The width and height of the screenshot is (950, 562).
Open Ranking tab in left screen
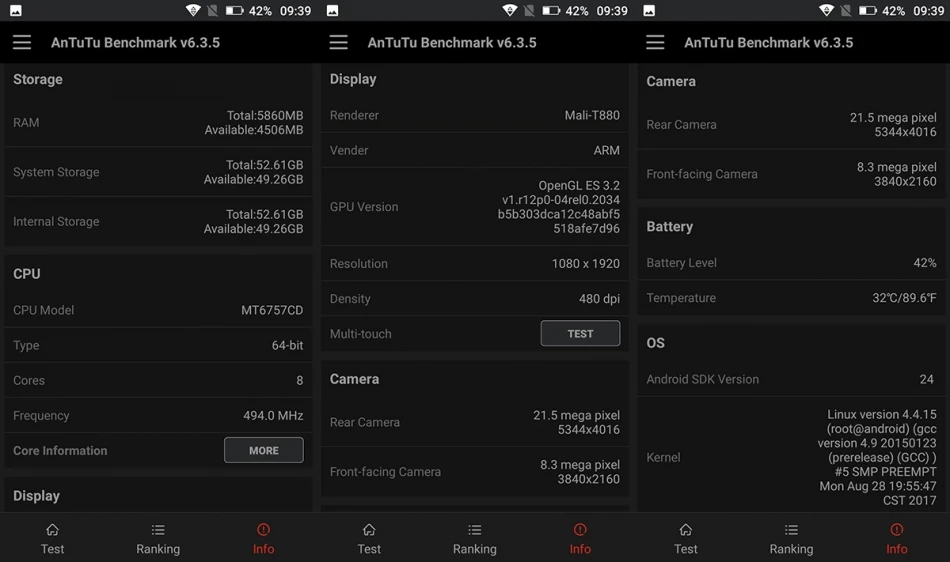[x=158, y=538]
